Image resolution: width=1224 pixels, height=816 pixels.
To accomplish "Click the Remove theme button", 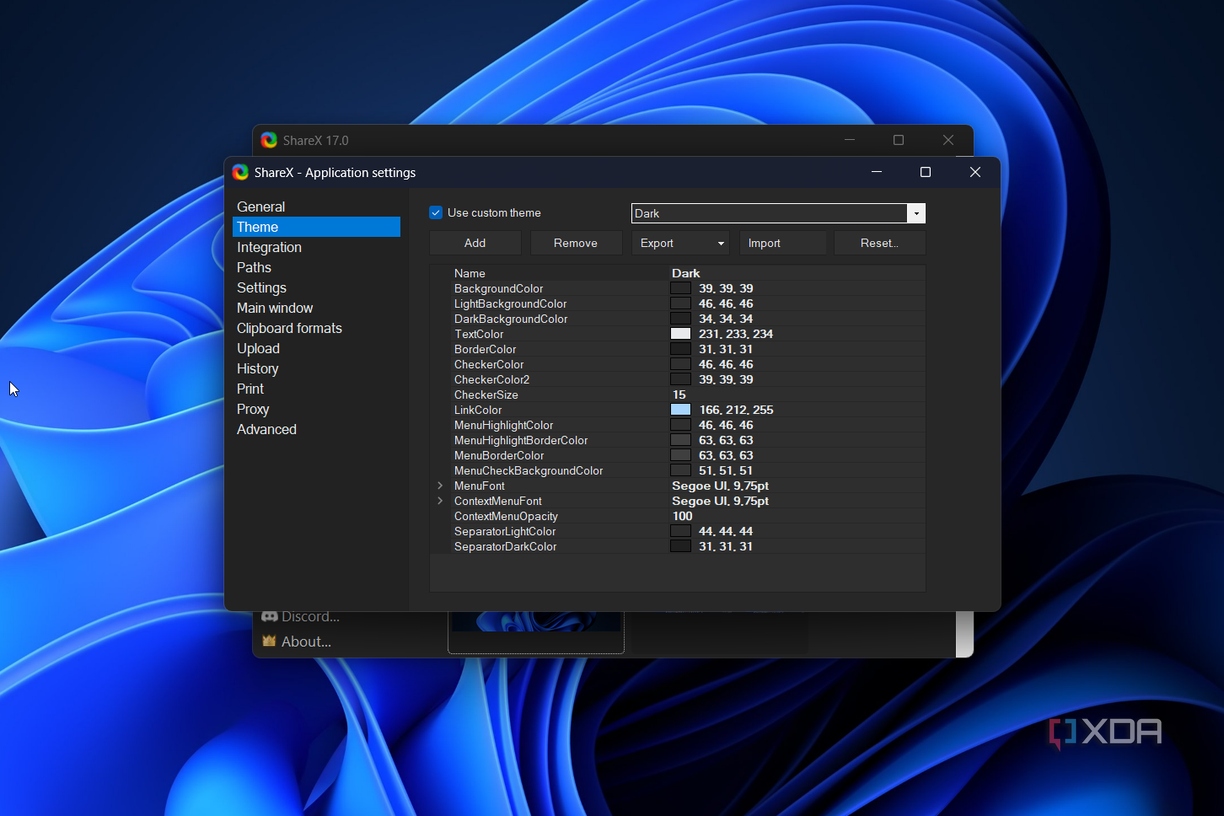I will click(x=576, y=243).
